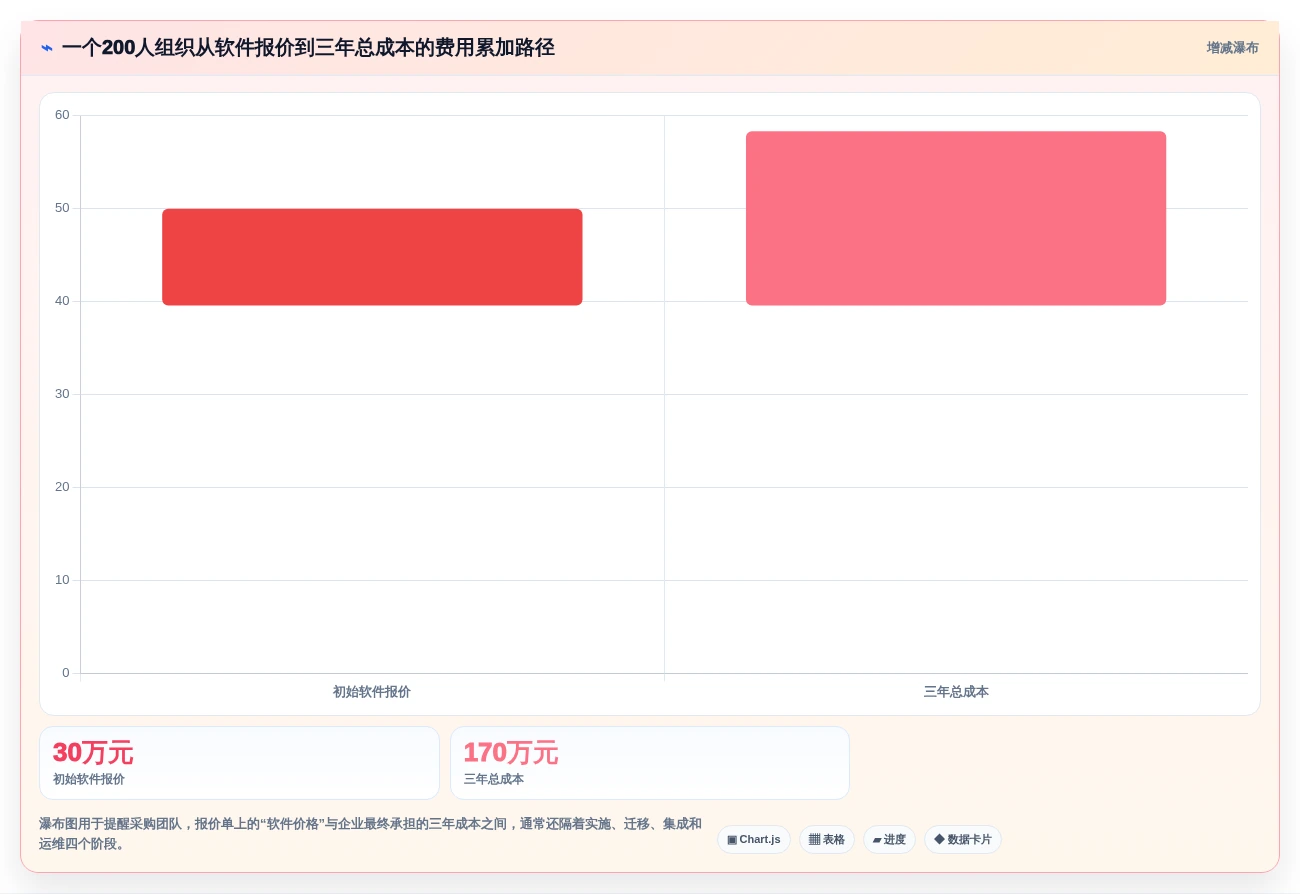Image resolution: width=1300 pixels, height=894 pixels.
Task: Click the 初始软件报价 axis label
Action: tap(372, 692)
